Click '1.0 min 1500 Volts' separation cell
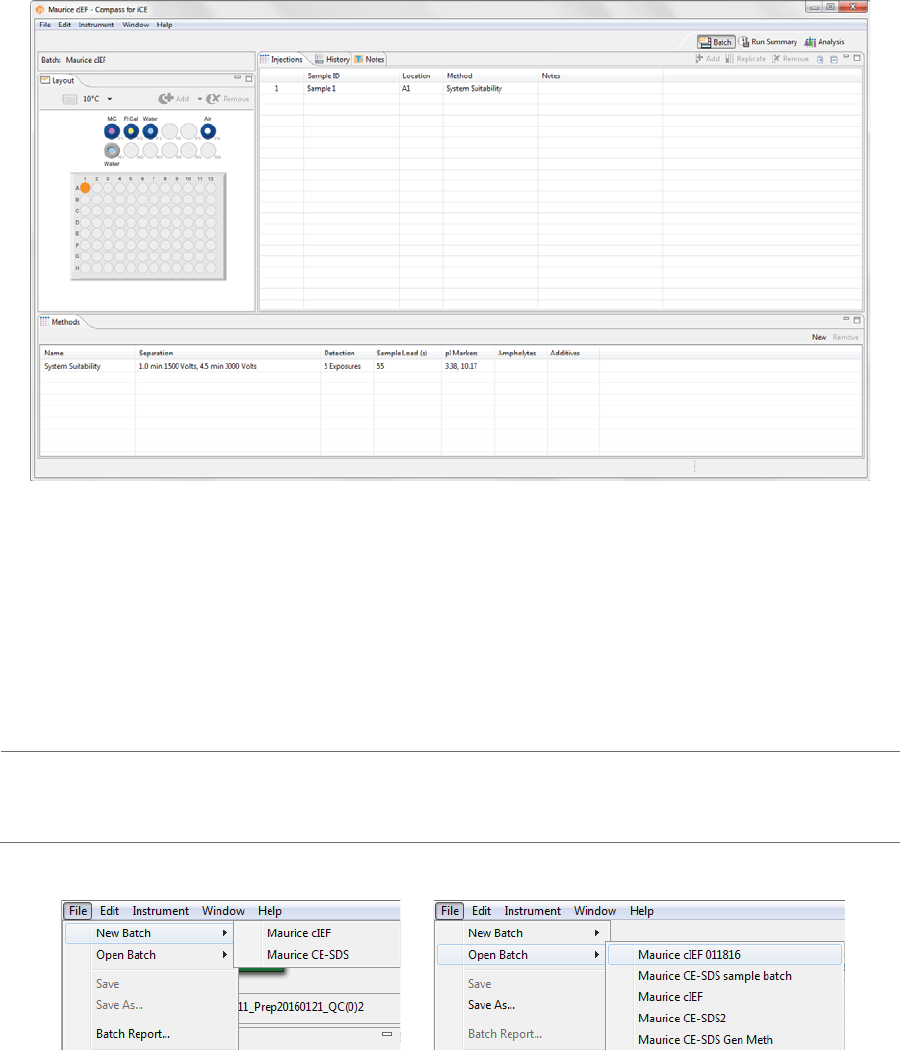 click(x=228, y=366)
